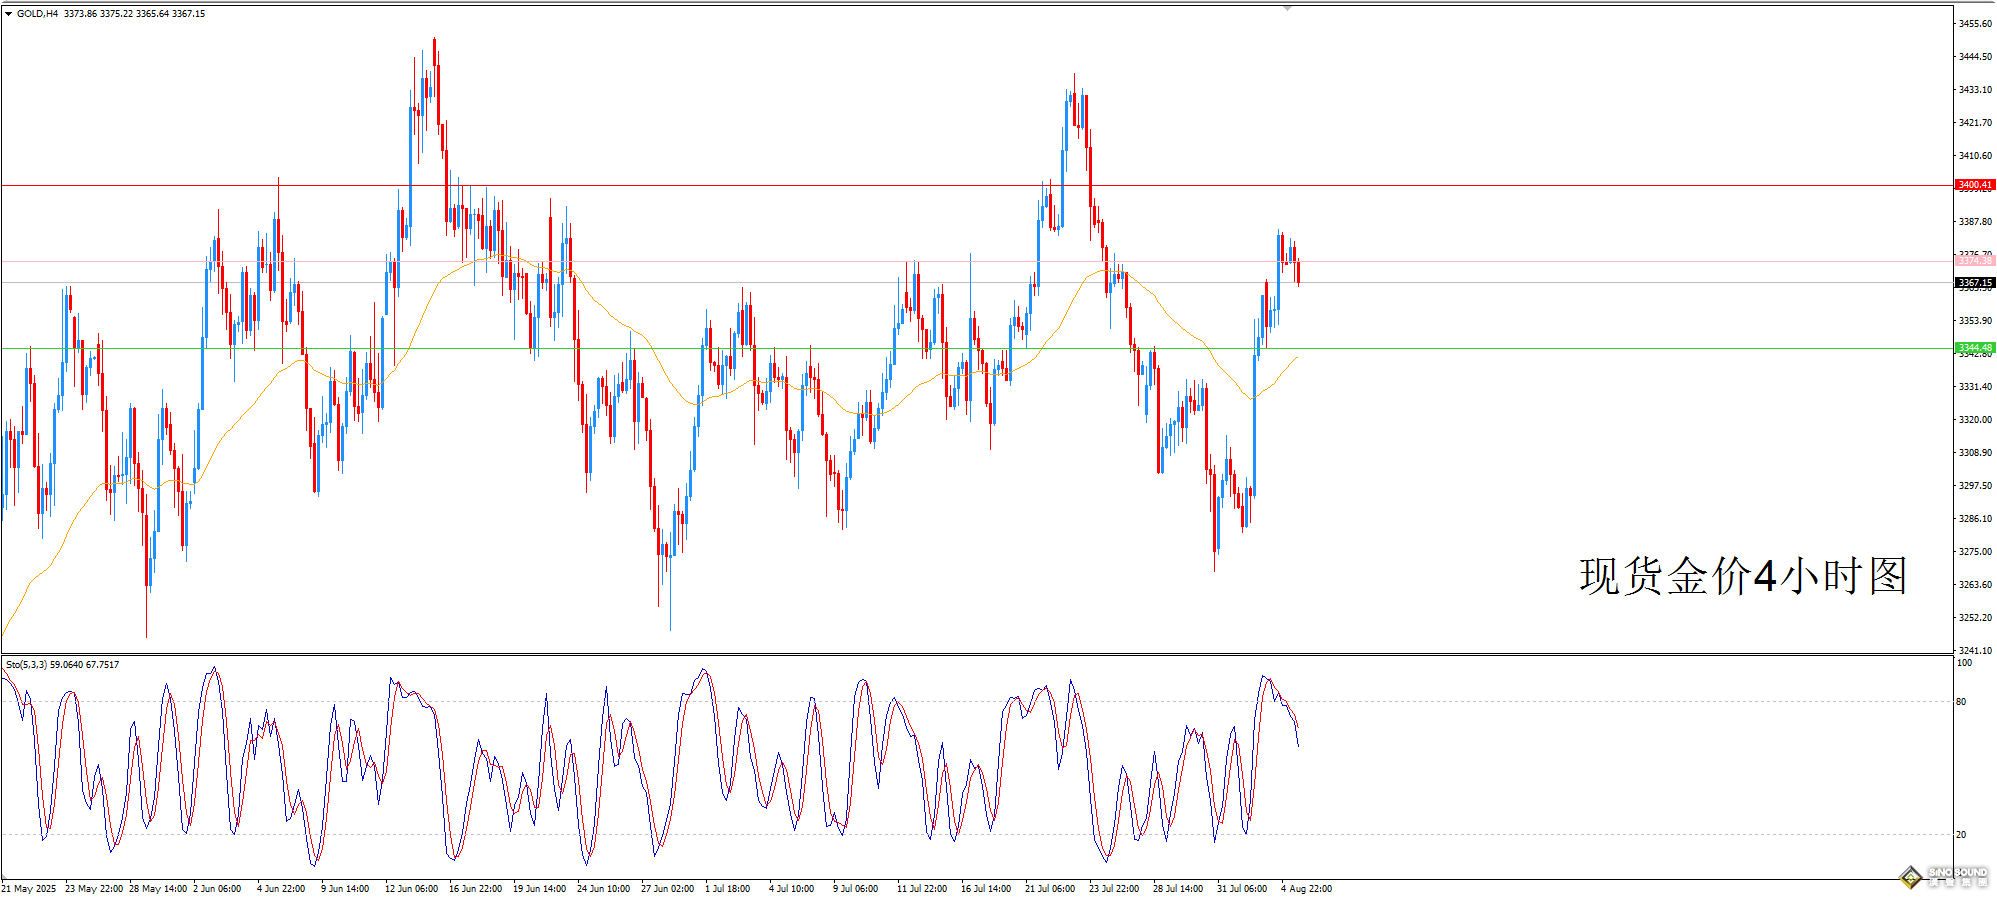Click the 21 May 2025 date label

(x=29, y=889)
